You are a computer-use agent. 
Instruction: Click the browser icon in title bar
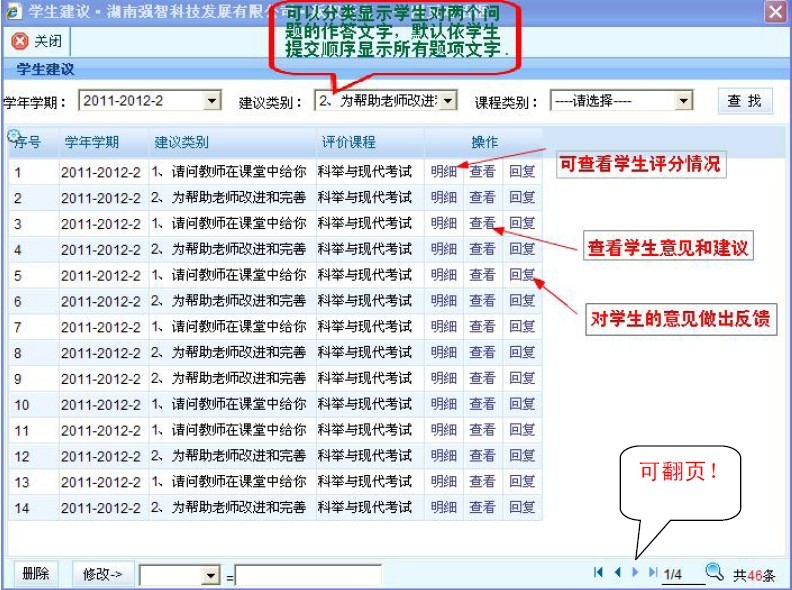point(12,11)
